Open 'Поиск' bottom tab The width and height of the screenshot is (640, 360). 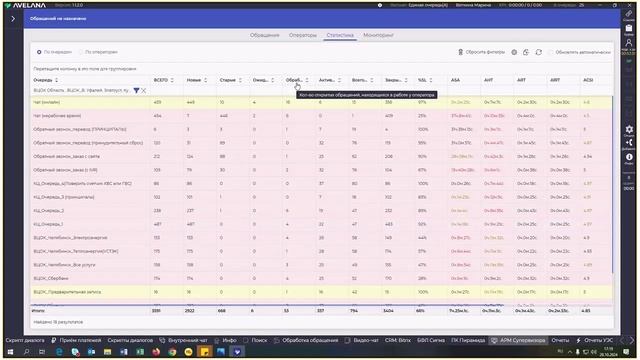tap(255, 340)
